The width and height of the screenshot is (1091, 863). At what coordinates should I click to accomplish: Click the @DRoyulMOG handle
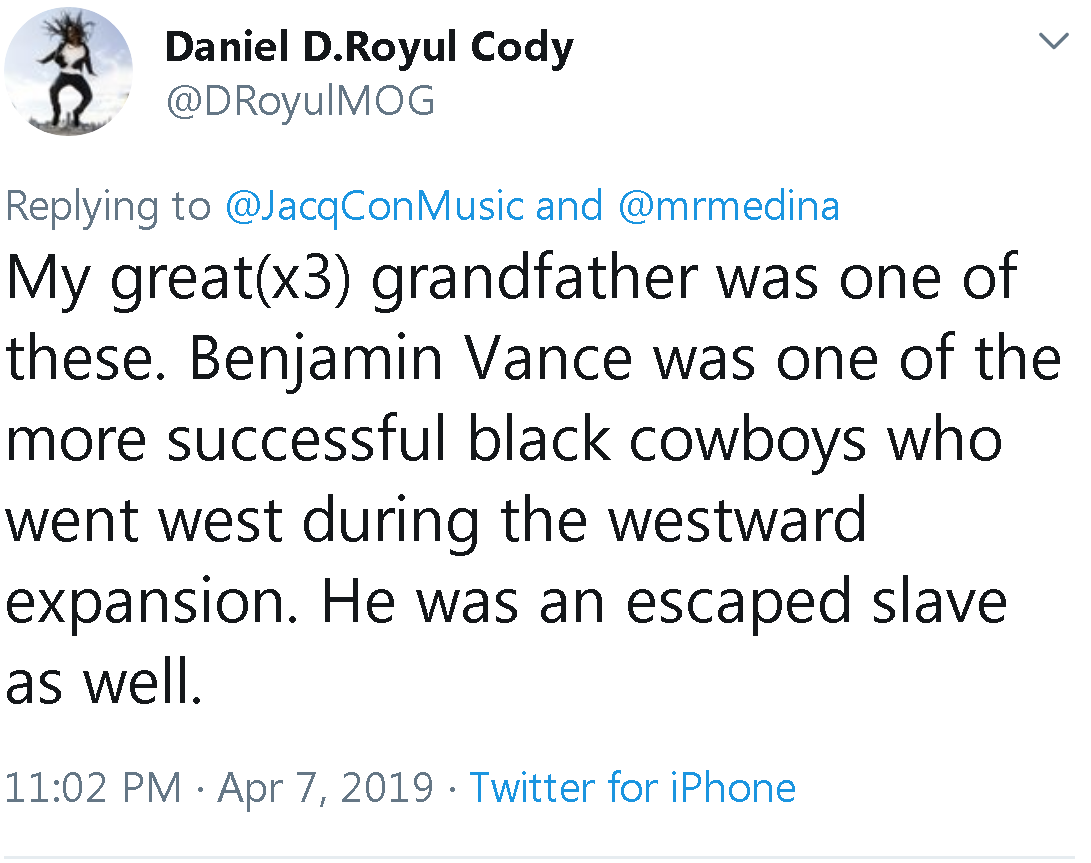point(300,101)
